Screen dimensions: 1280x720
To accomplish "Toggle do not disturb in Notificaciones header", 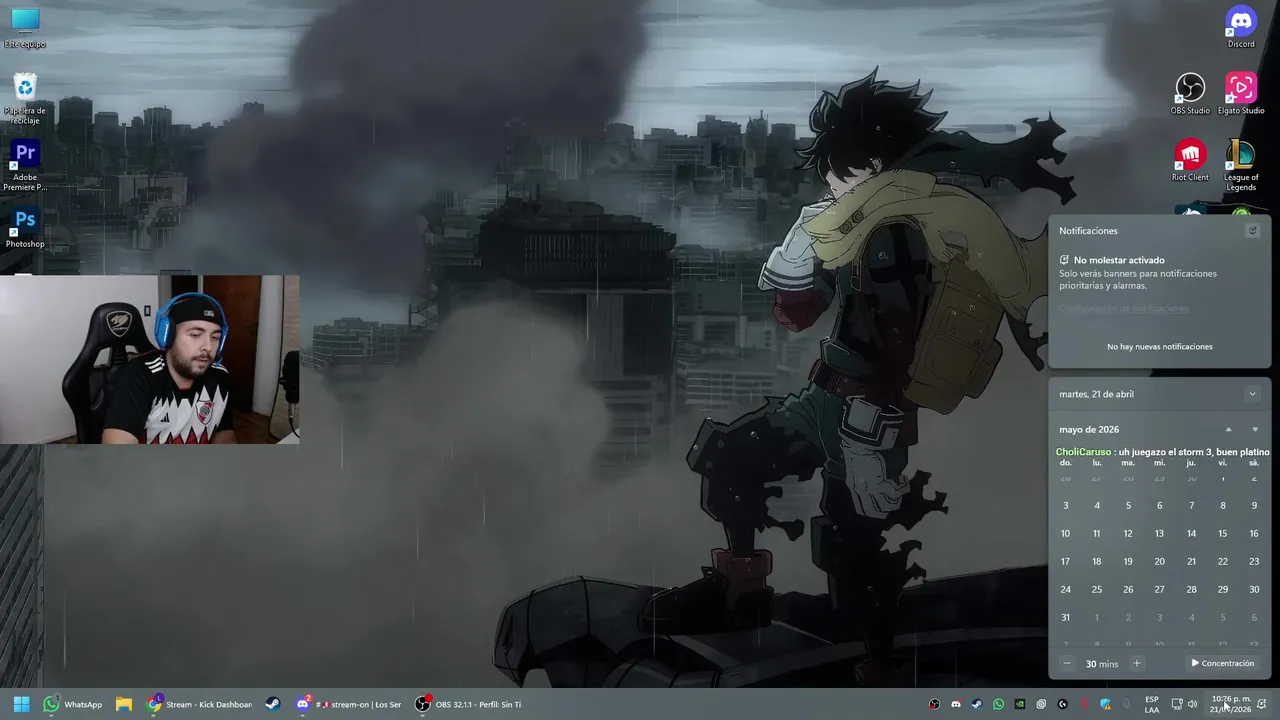I will tap(1252, 231).
